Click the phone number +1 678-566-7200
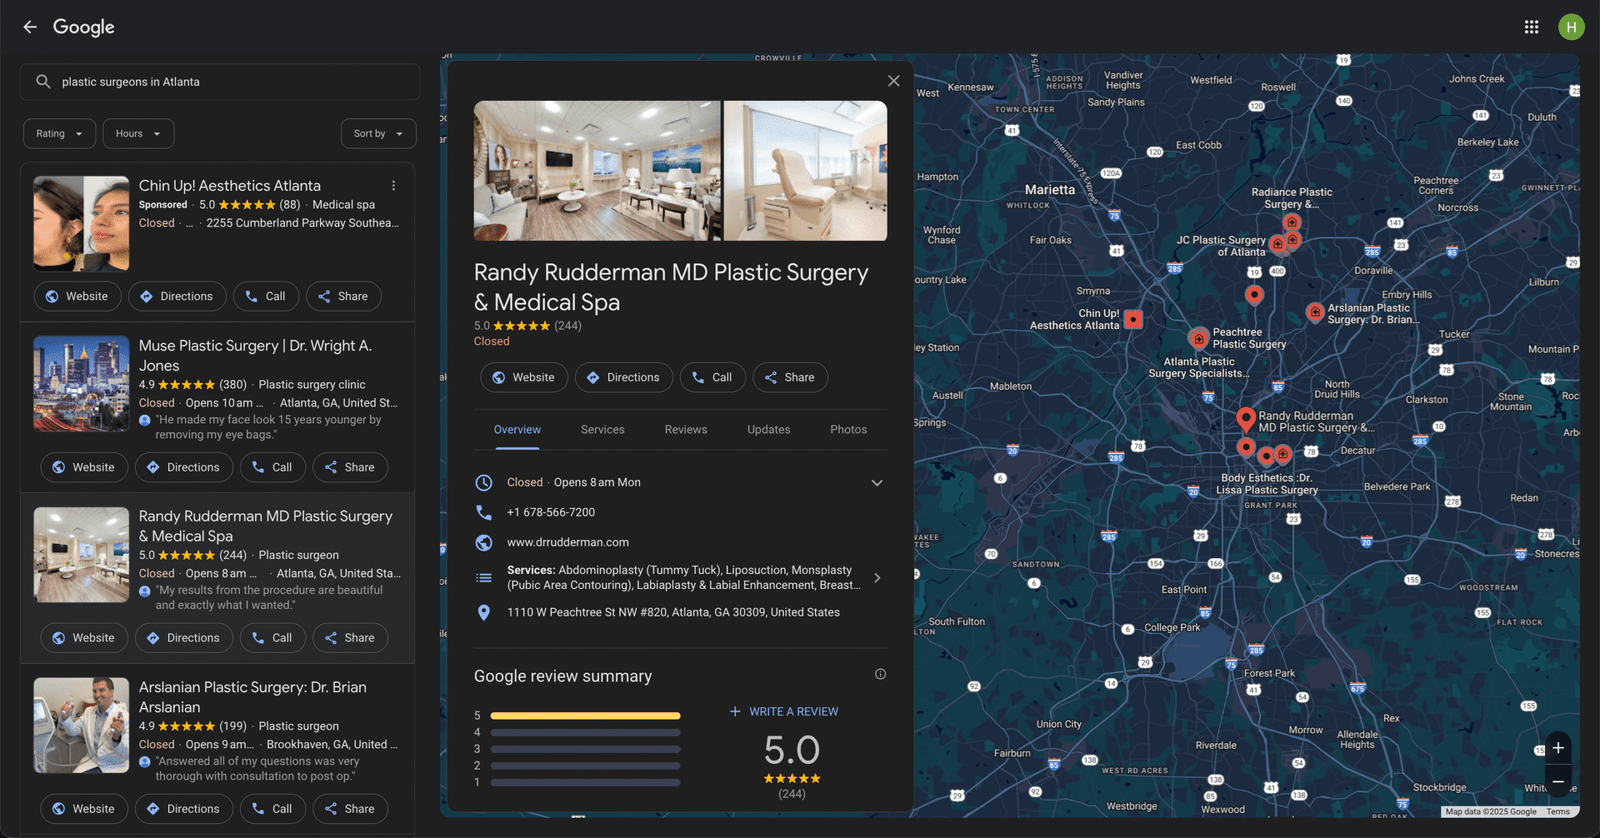 551,512
